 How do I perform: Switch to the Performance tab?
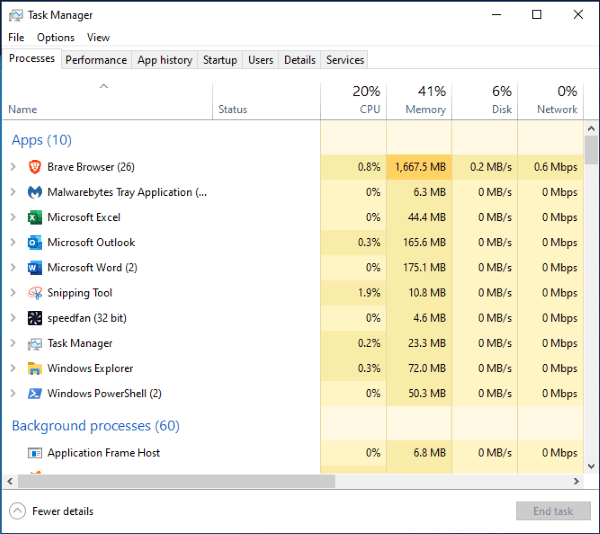coord(96,60)
